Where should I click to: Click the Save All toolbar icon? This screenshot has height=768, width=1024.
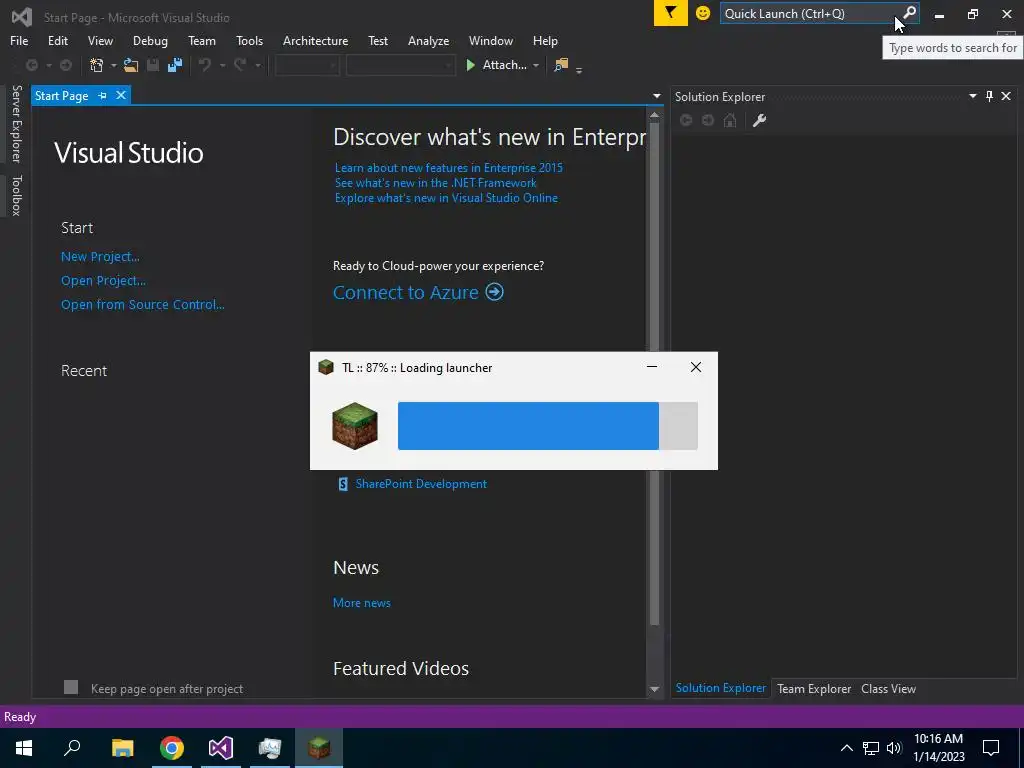175,65
